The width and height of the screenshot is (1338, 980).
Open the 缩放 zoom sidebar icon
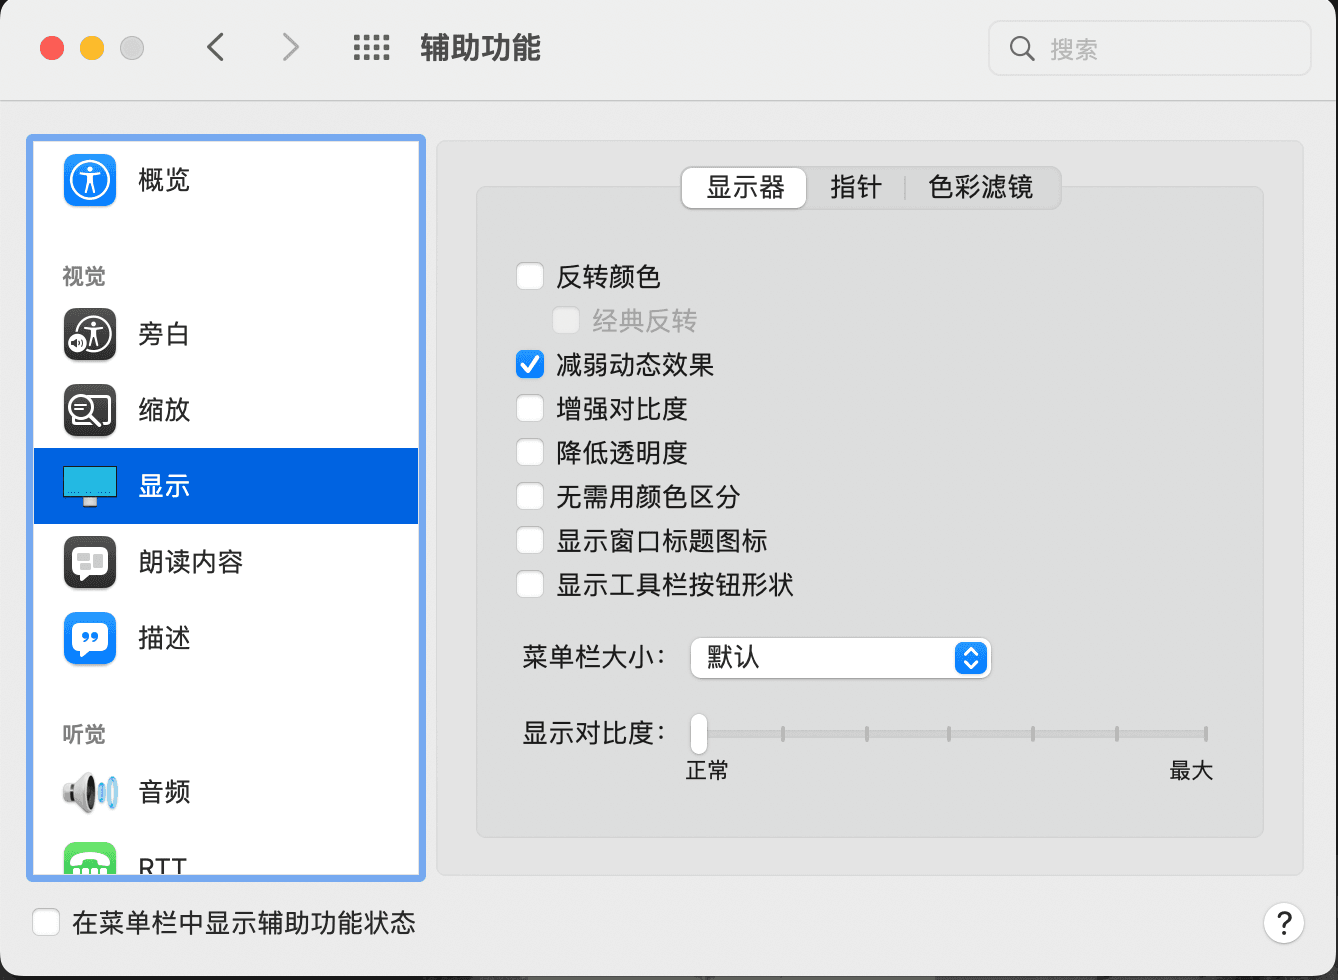click(90, 410)
